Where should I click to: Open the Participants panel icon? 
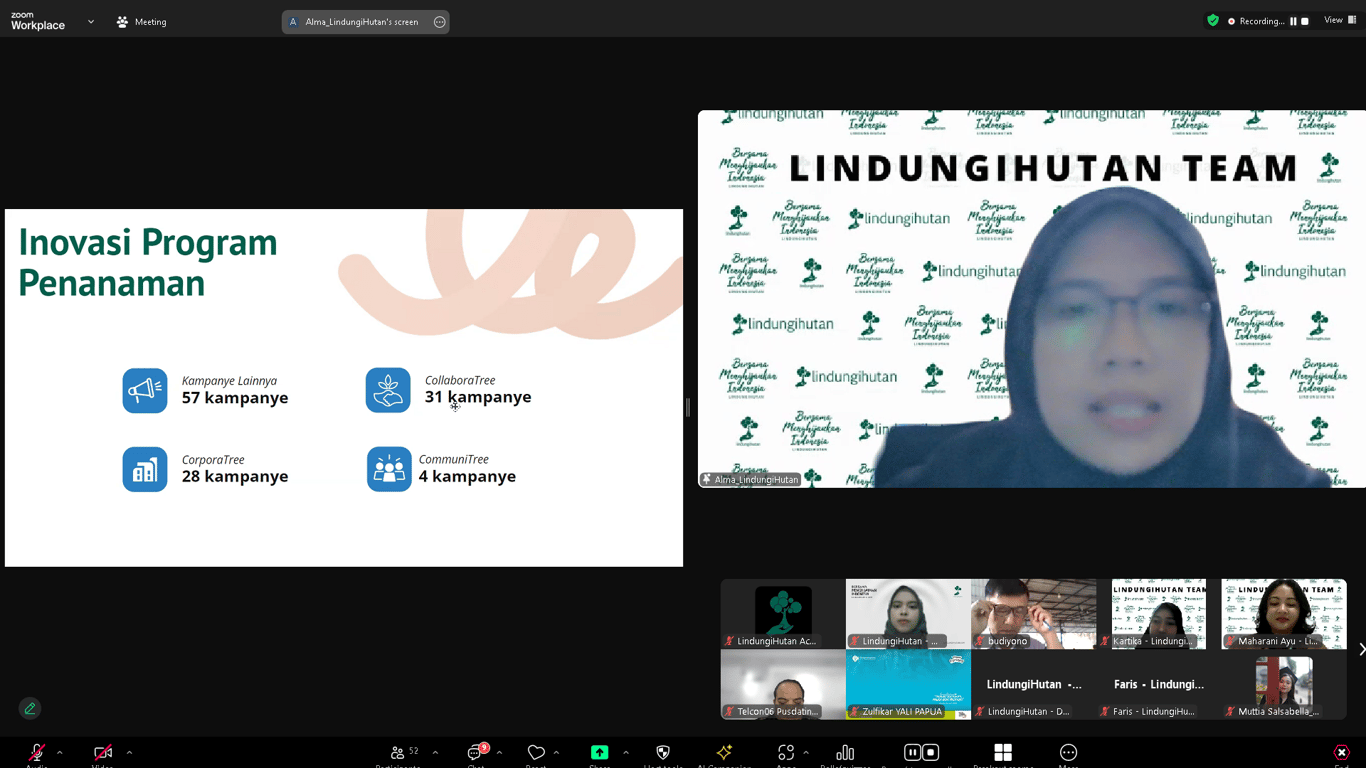pos(398,752)
